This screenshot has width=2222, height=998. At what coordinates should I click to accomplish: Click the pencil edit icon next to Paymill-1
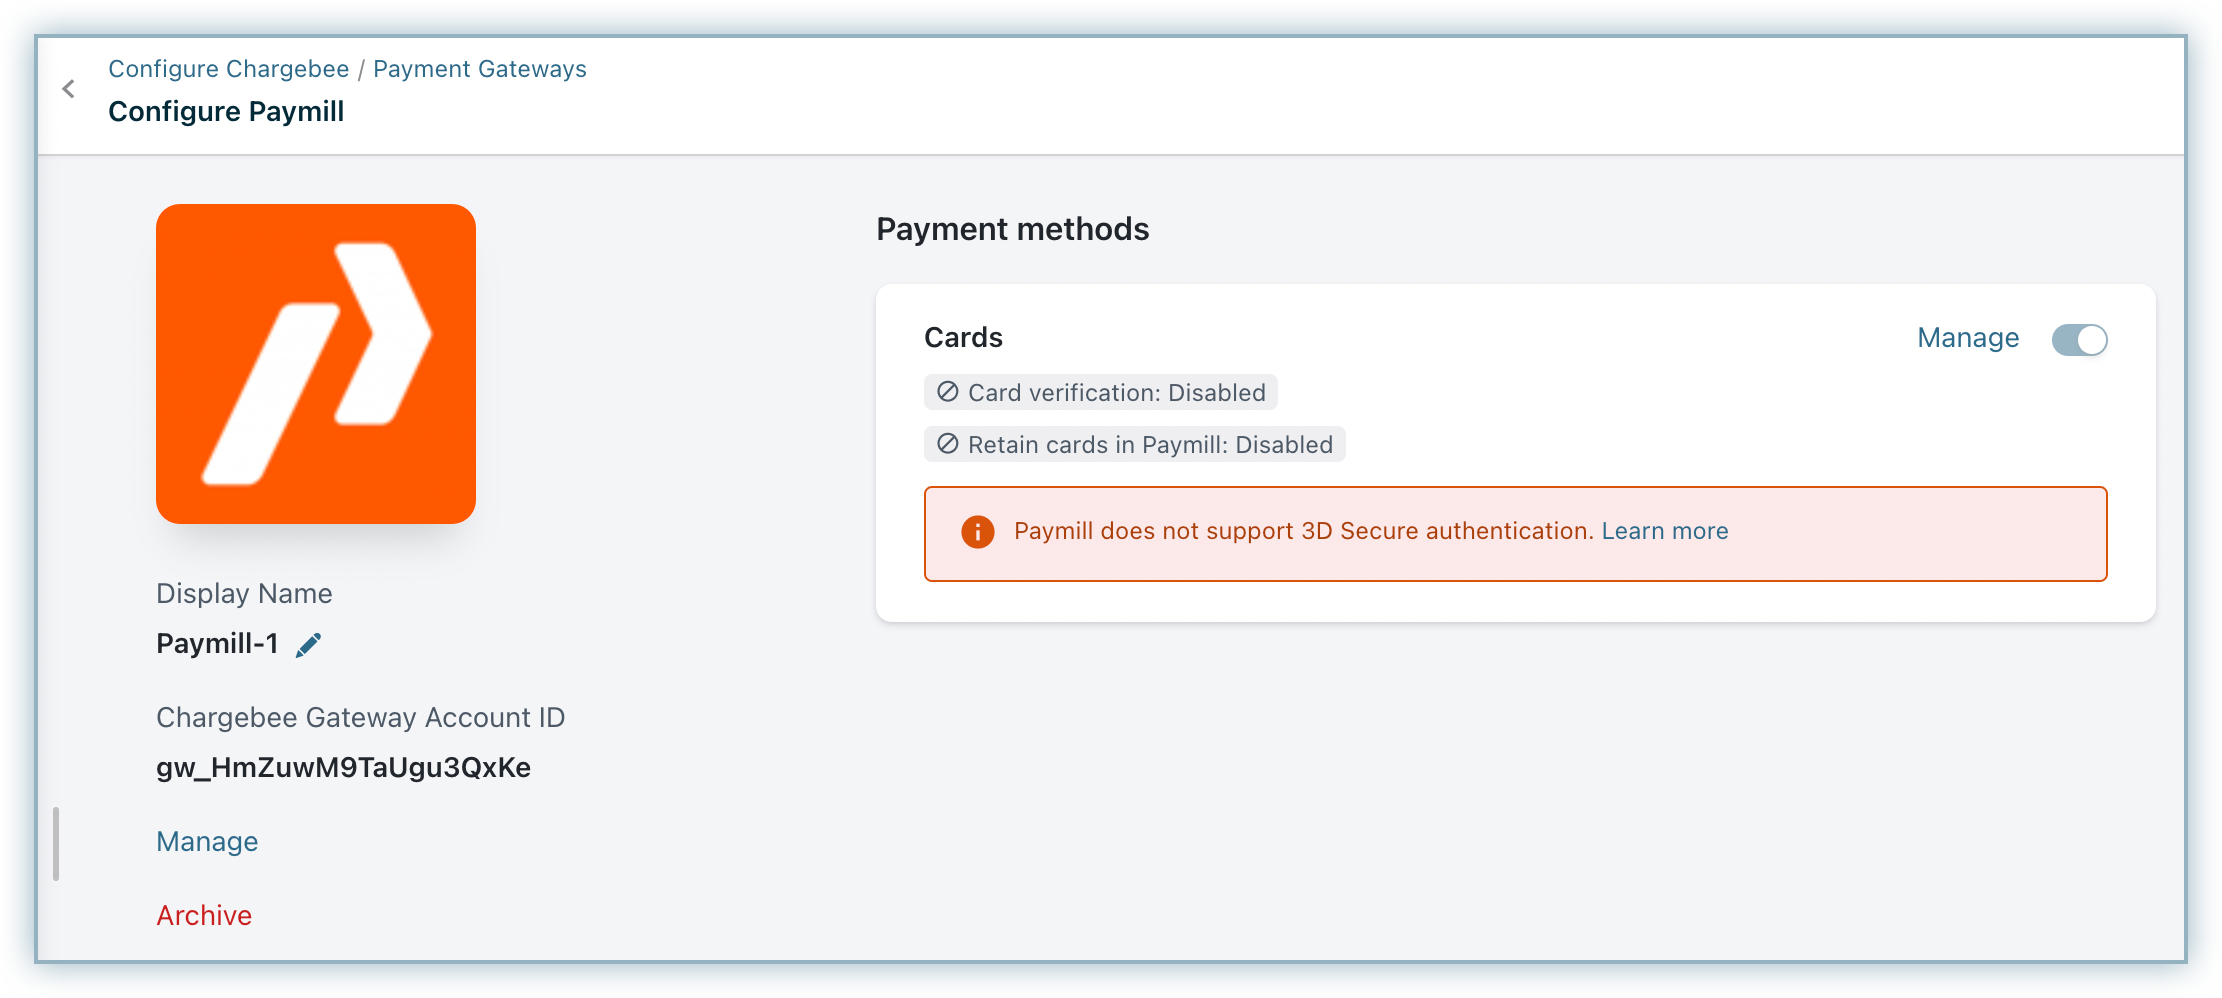(x=308, y=645)
